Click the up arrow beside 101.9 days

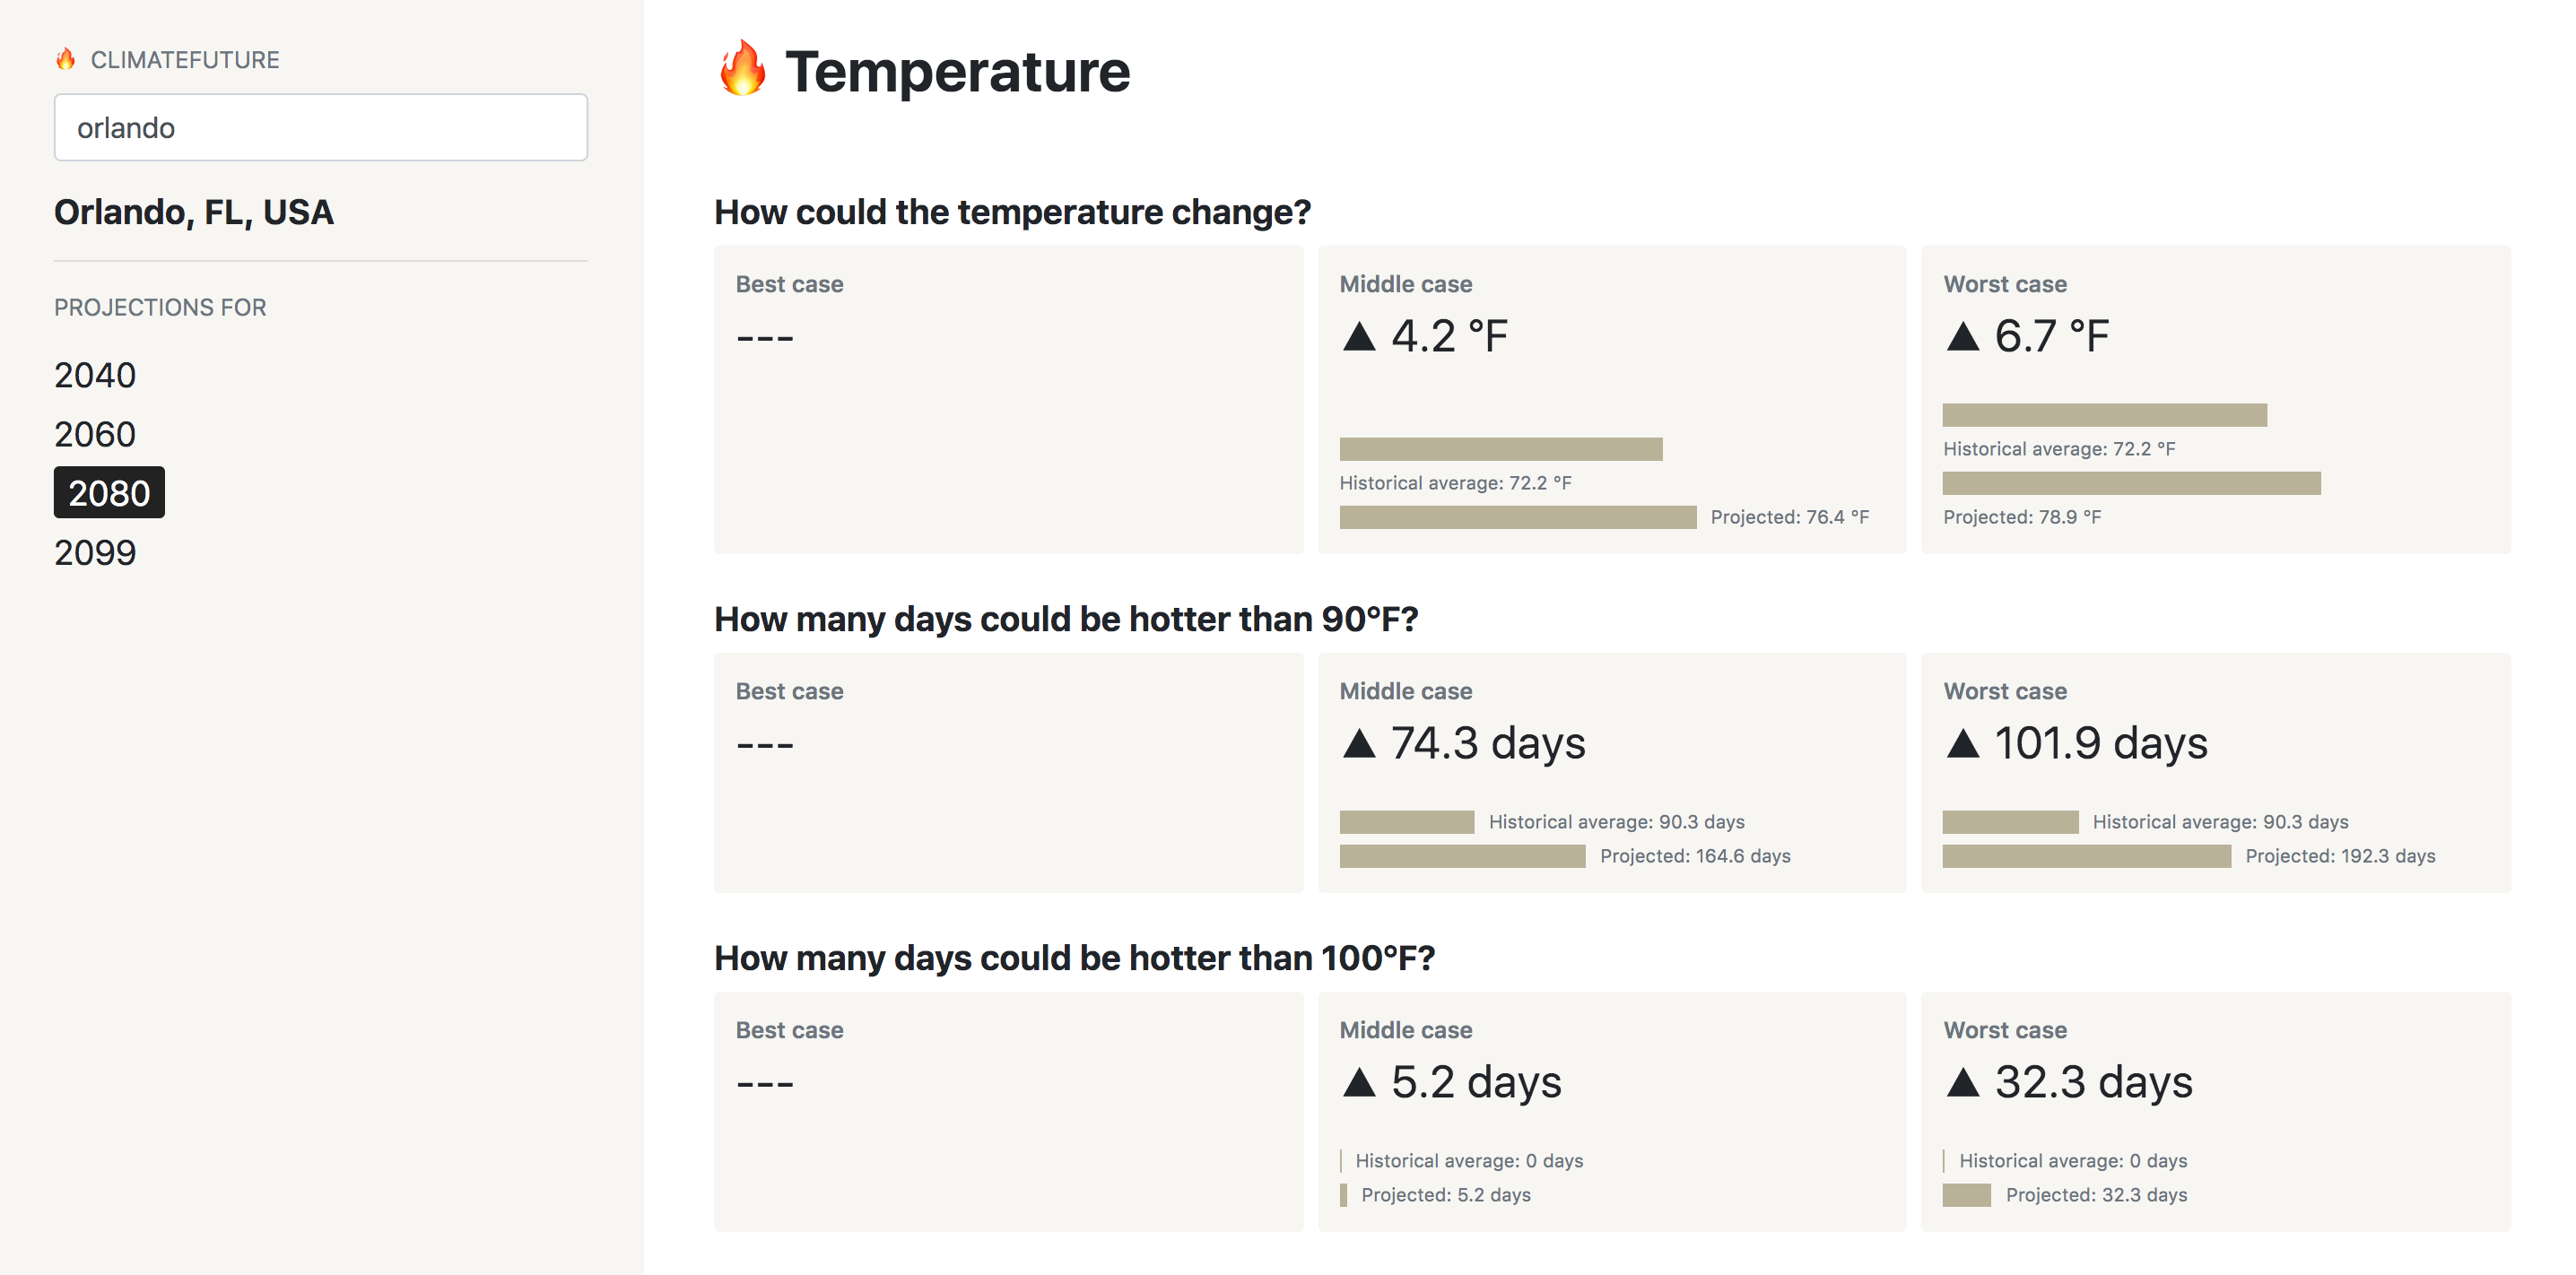1962,743
